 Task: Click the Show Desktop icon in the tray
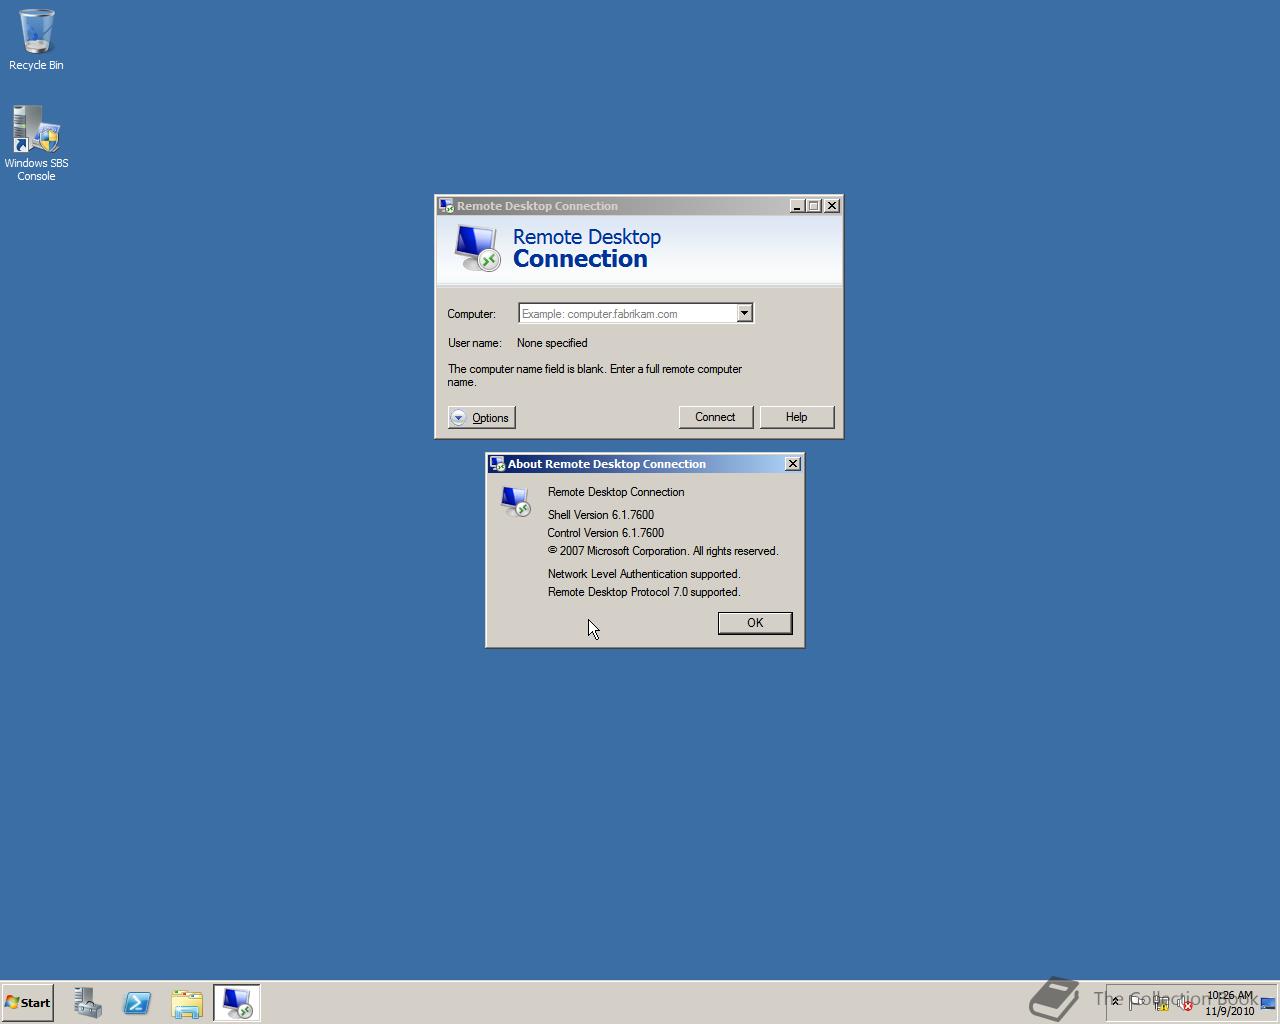pos(1268,1003)
